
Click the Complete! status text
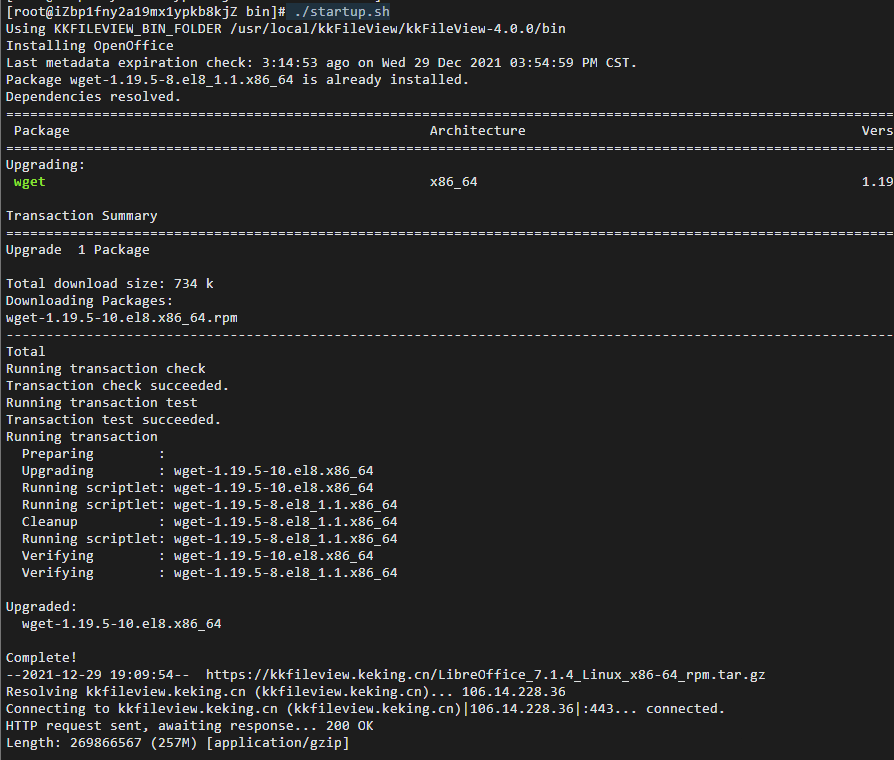(x=41, y=658)
